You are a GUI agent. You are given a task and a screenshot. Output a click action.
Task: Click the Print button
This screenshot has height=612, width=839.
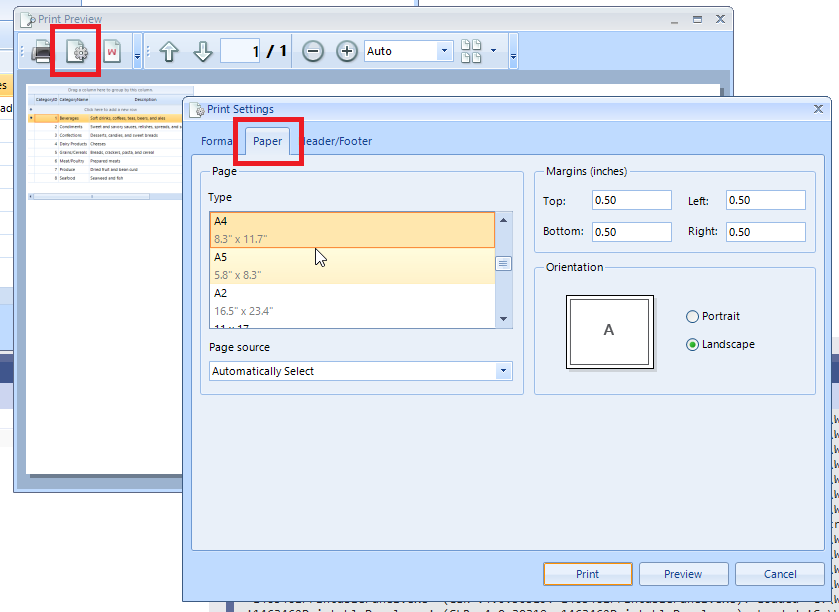pos(588,574)
